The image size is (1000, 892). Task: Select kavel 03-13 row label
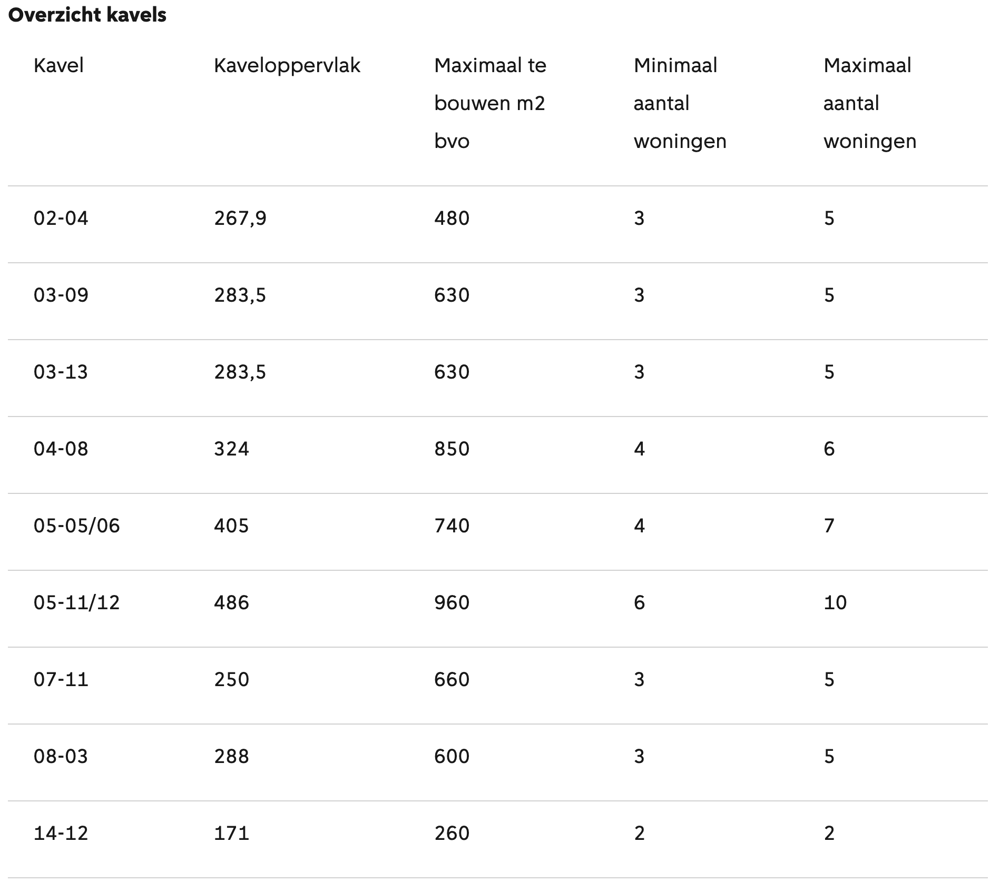click(x=61, y=372)
